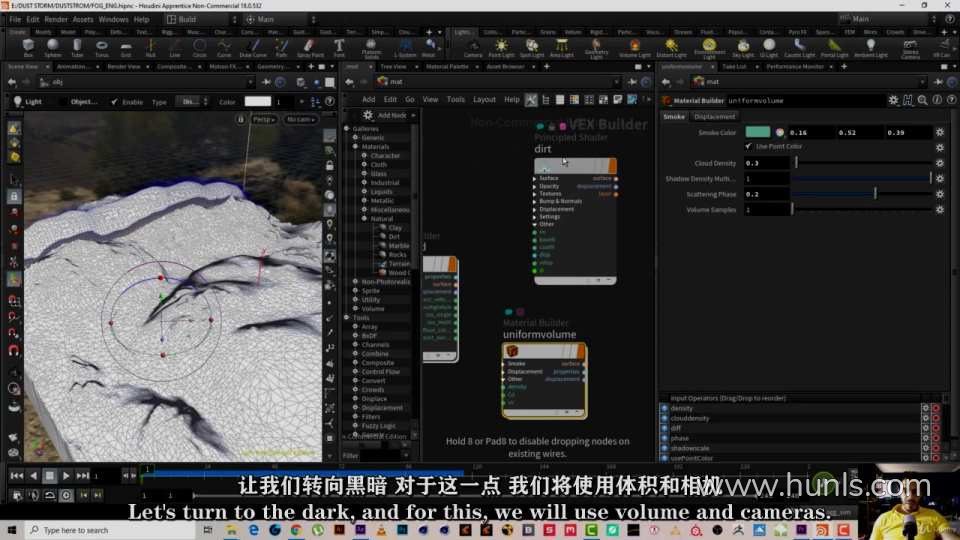The height and width of the screenshot is (540, 960).
Task: Select the Font shelf tool
Action: coord(339,48)
